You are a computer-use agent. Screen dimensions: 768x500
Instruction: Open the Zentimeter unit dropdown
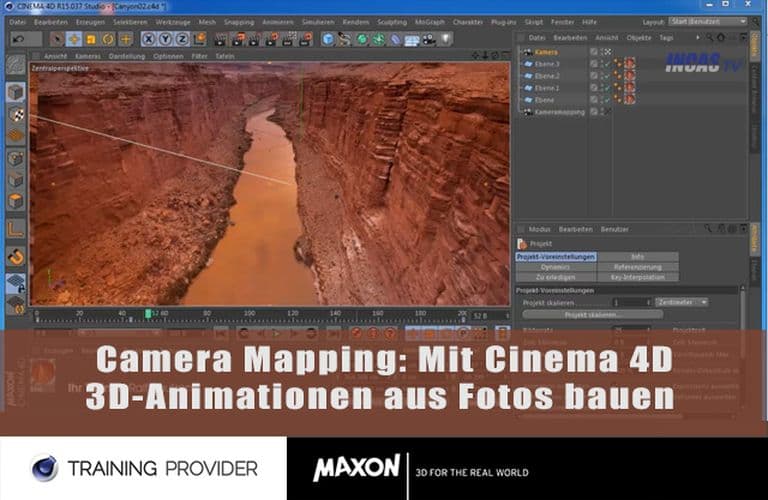coord(681,302)
